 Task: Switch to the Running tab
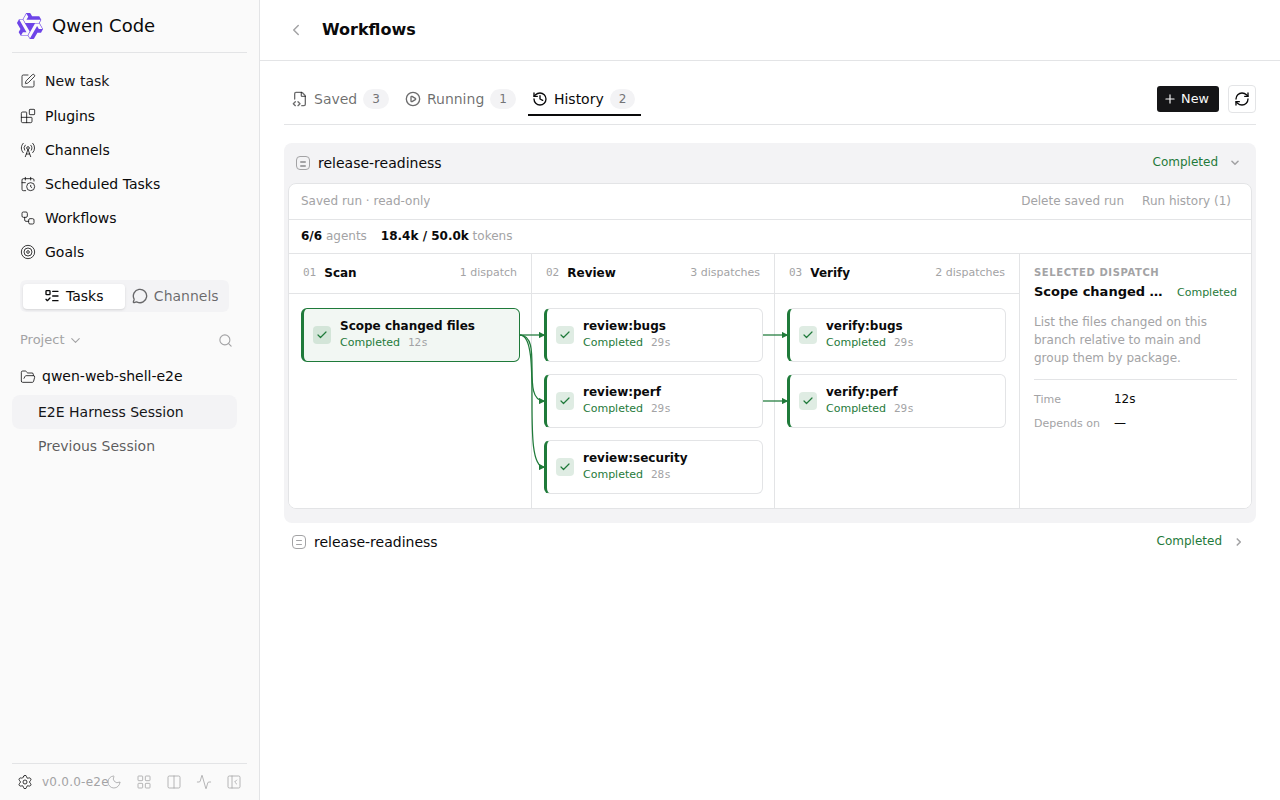[460, 99]
